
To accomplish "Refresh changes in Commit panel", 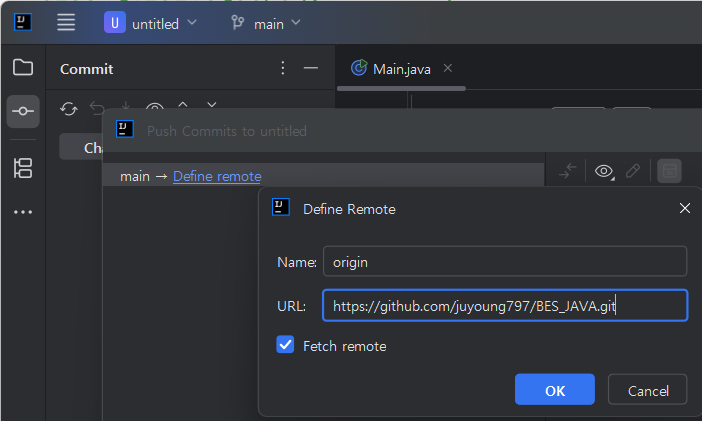I will (69, 108).
